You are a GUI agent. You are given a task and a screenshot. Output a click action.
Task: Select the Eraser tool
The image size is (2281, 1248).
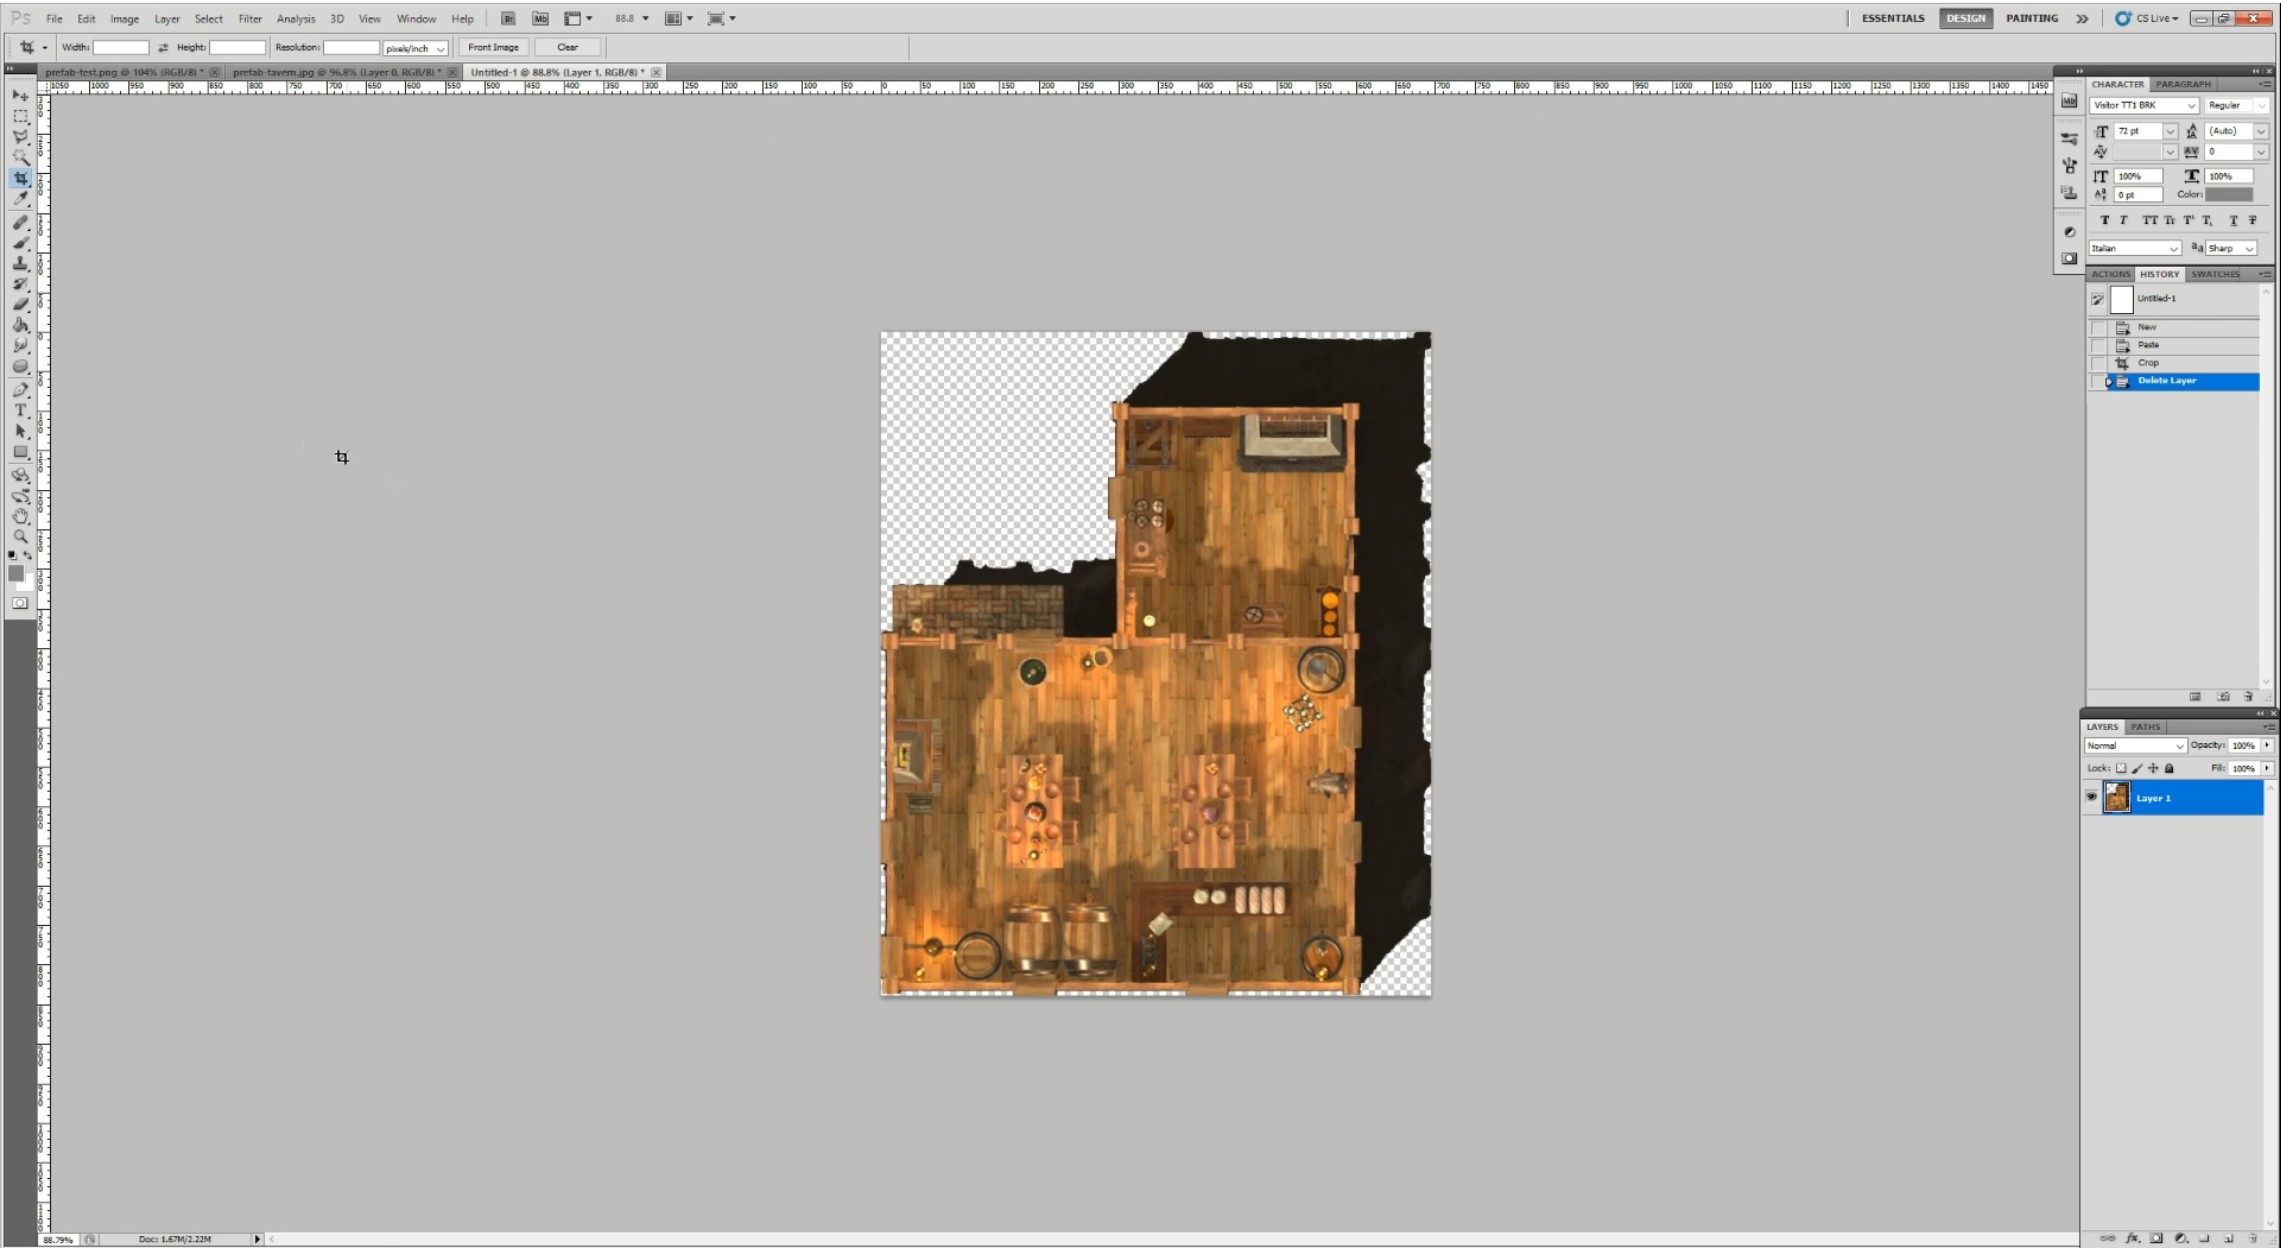coord(20,304)
